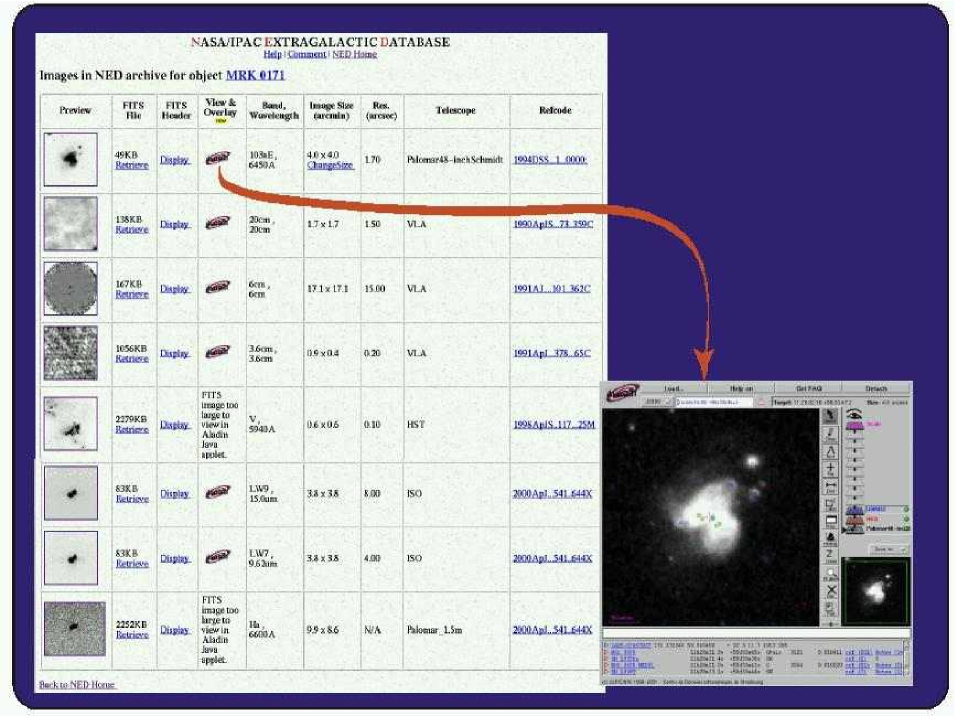Click the HST V-band preview thumbnail

point(70,424)
